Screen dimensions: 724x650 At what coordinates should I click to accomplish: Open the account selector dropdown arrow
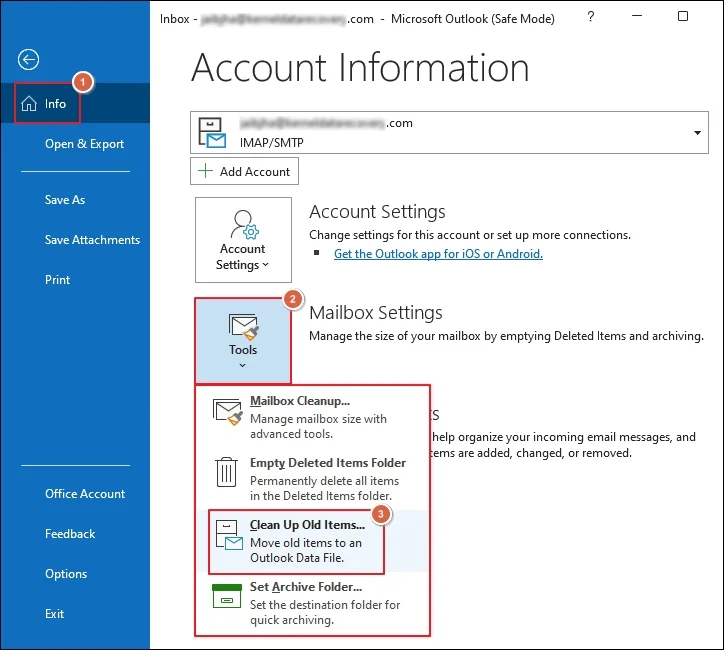pos(697,133)
